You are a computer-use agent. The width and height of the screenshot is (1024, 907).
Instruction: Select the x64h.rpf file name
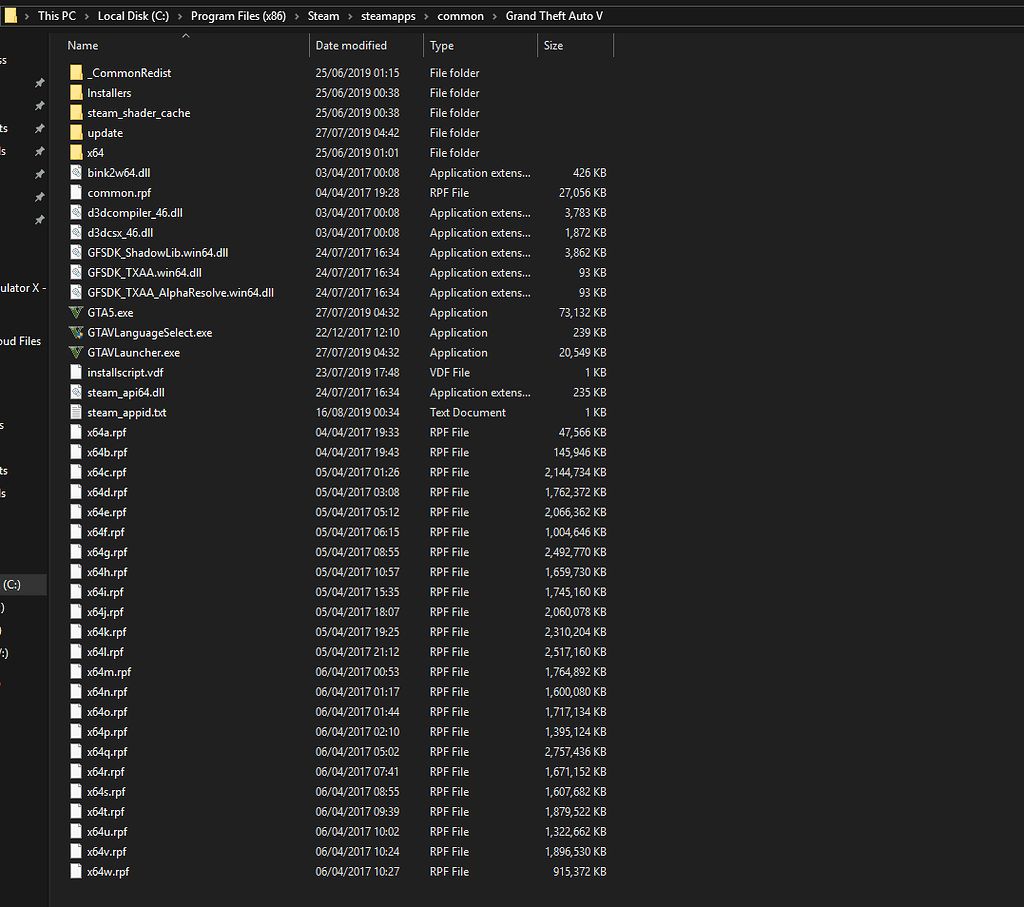(x=107, y=571)
